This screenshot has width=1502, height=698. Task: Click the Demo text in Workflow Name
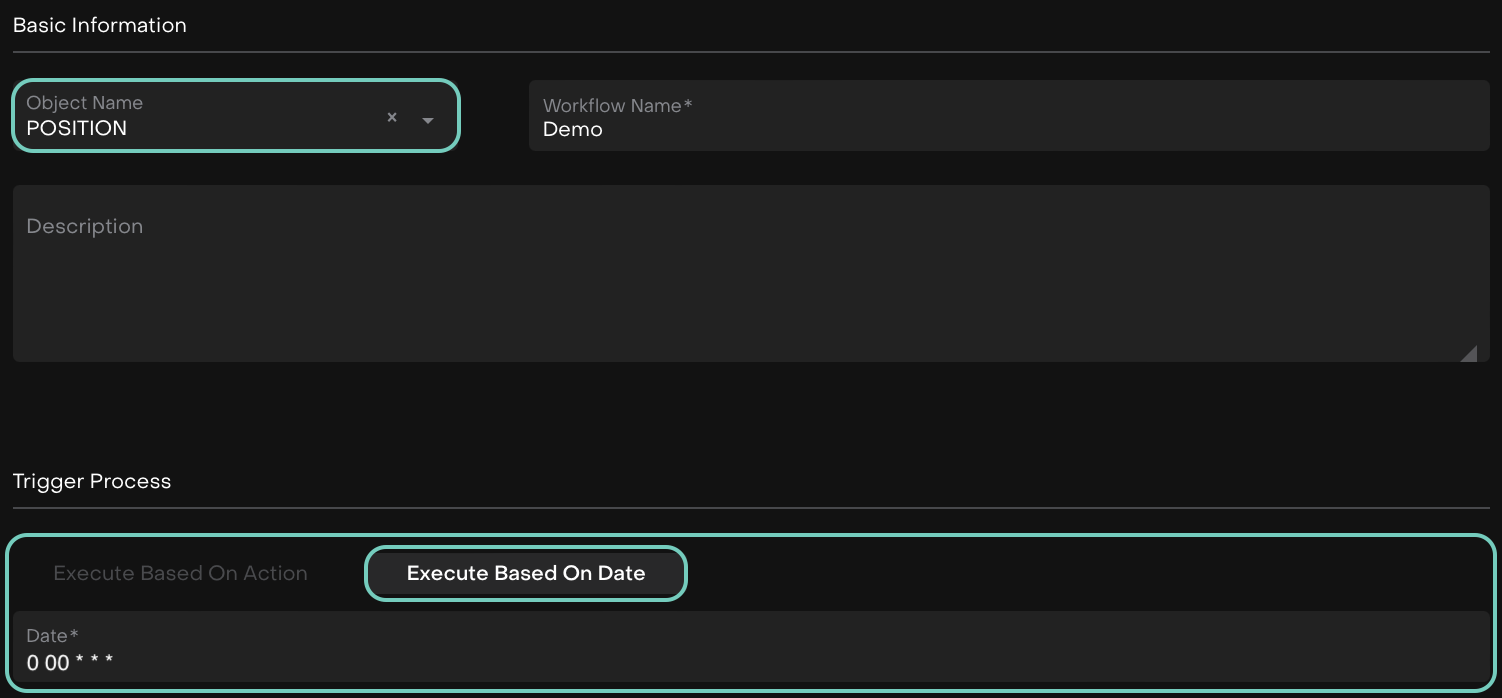tap(573, 129)
